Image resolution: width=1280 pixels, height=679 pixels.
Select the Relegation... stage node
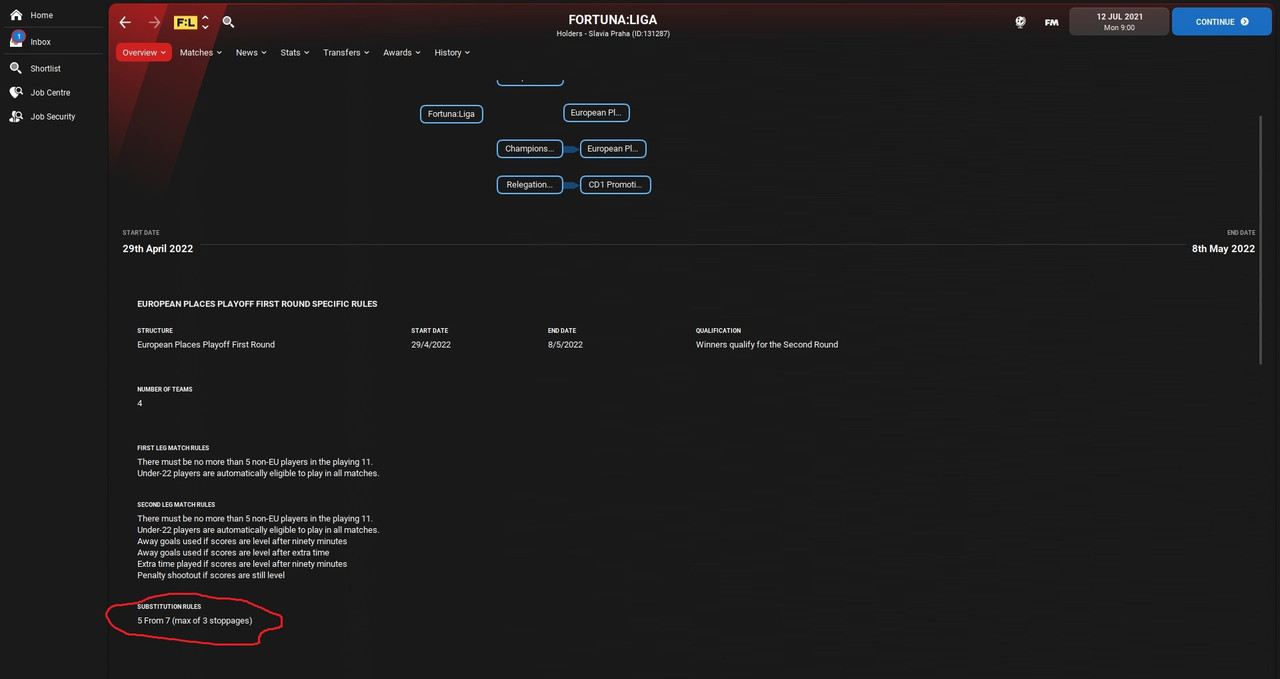tap(530, 185)
